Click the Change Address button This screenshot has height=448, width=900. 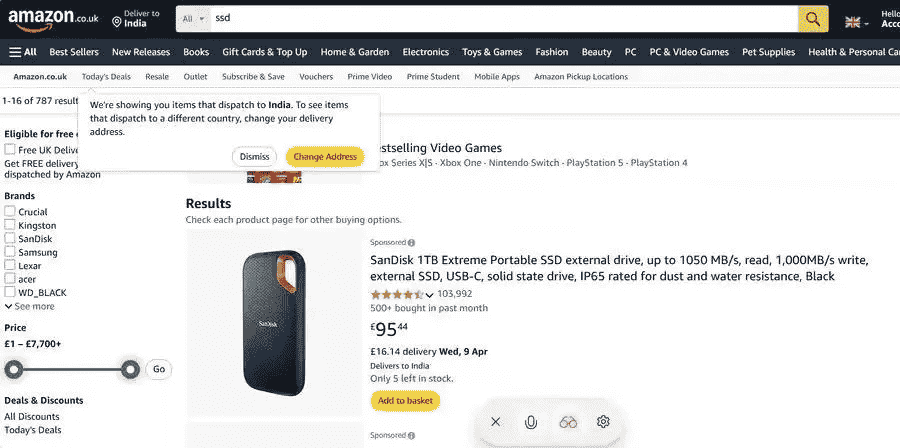pos(325,157)
